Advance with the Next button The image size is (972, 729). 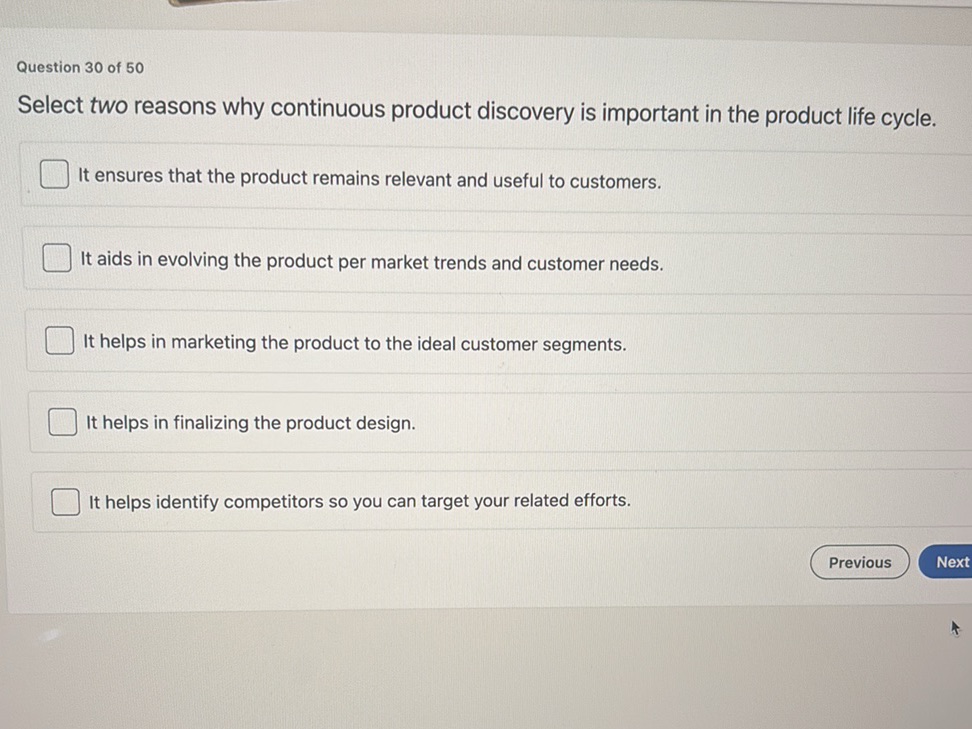pos(951,562)
